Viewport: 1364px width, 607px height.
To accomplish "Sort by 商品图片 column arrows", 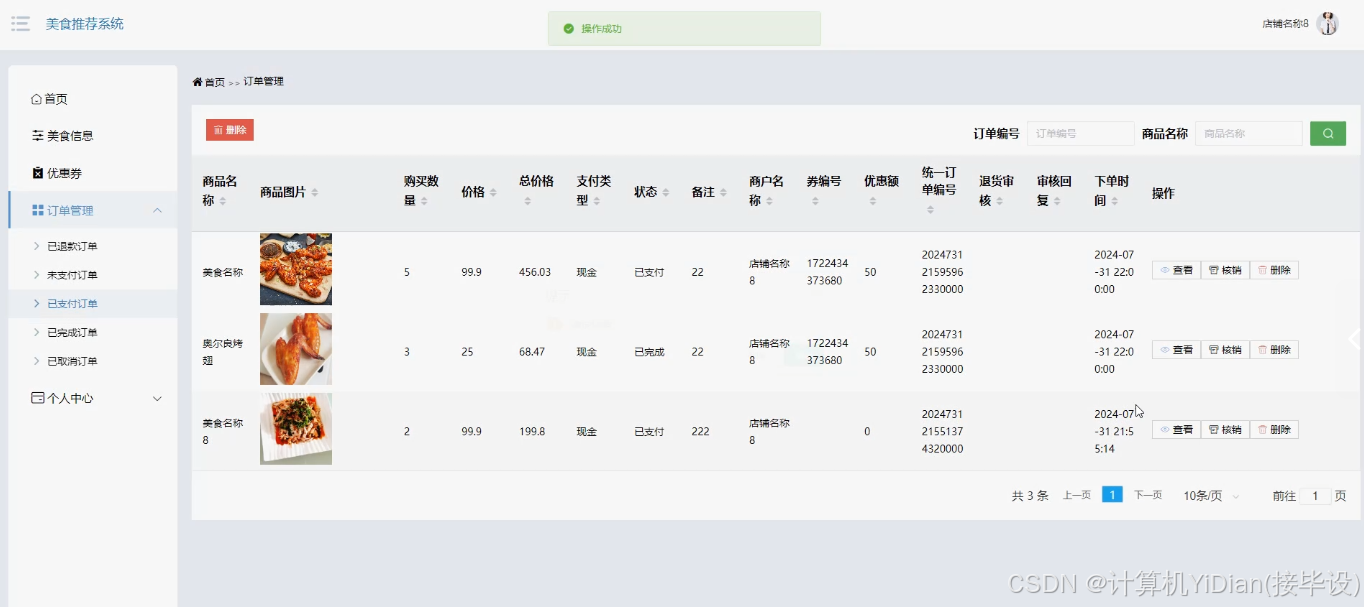I will point(315,192).
